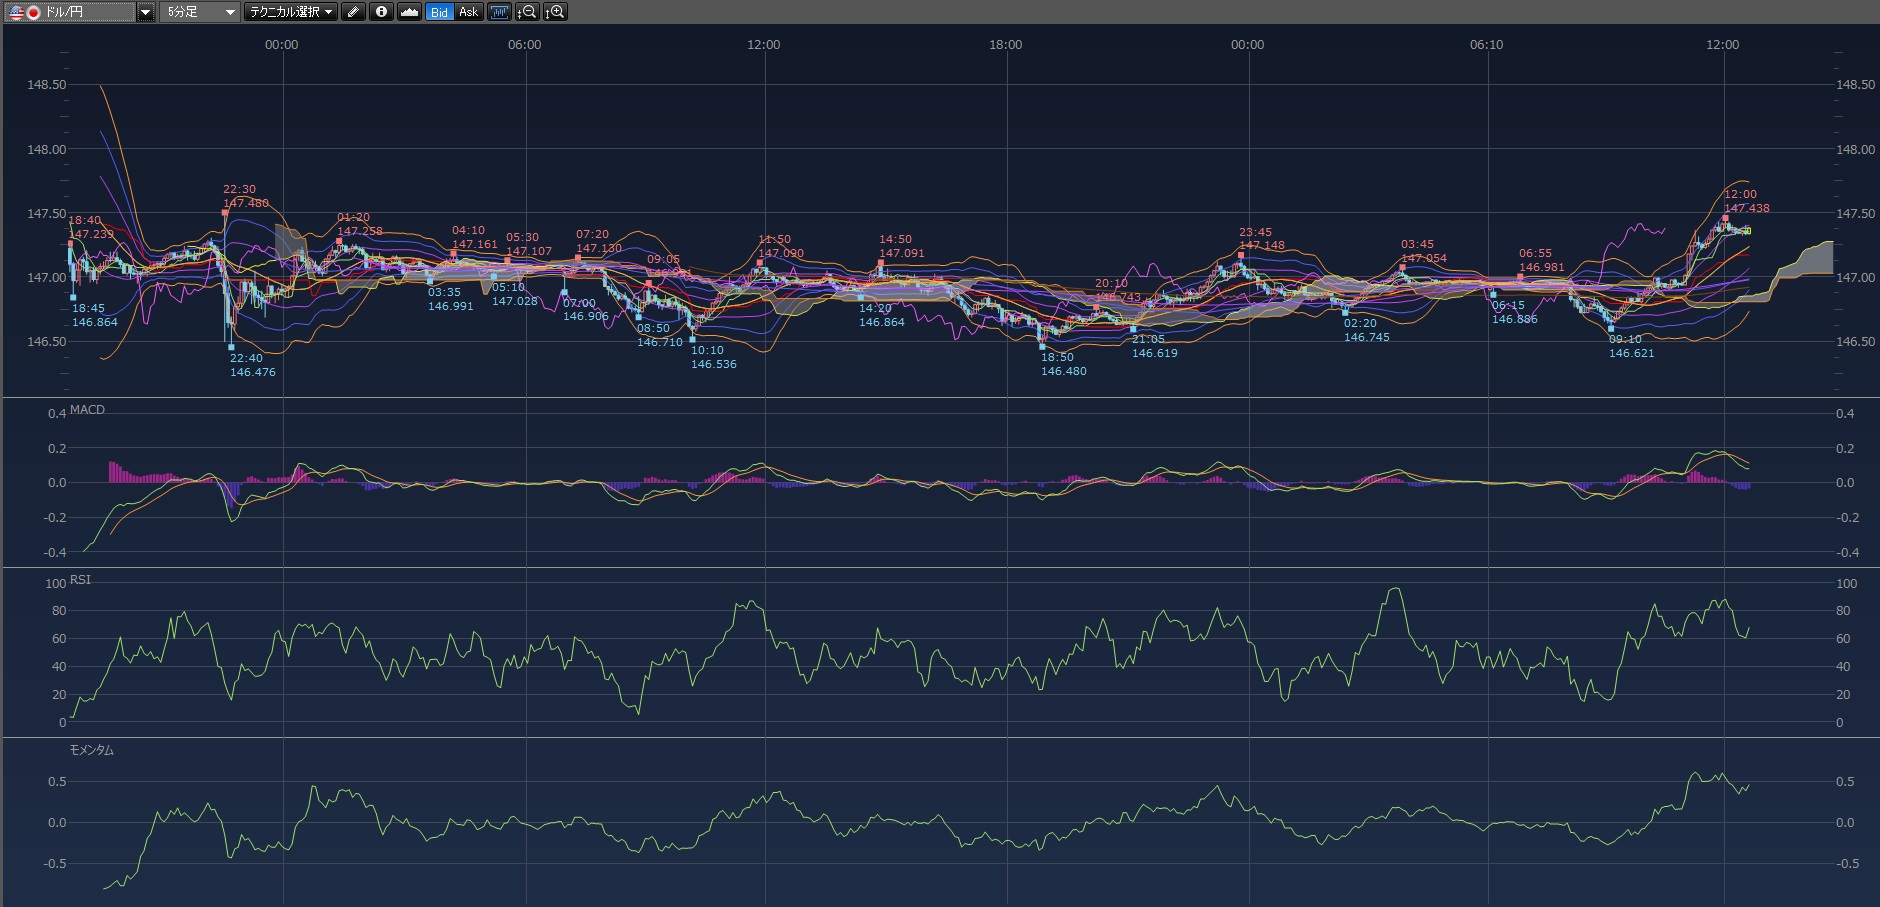Click the RSI panel label

pos(80,580)
